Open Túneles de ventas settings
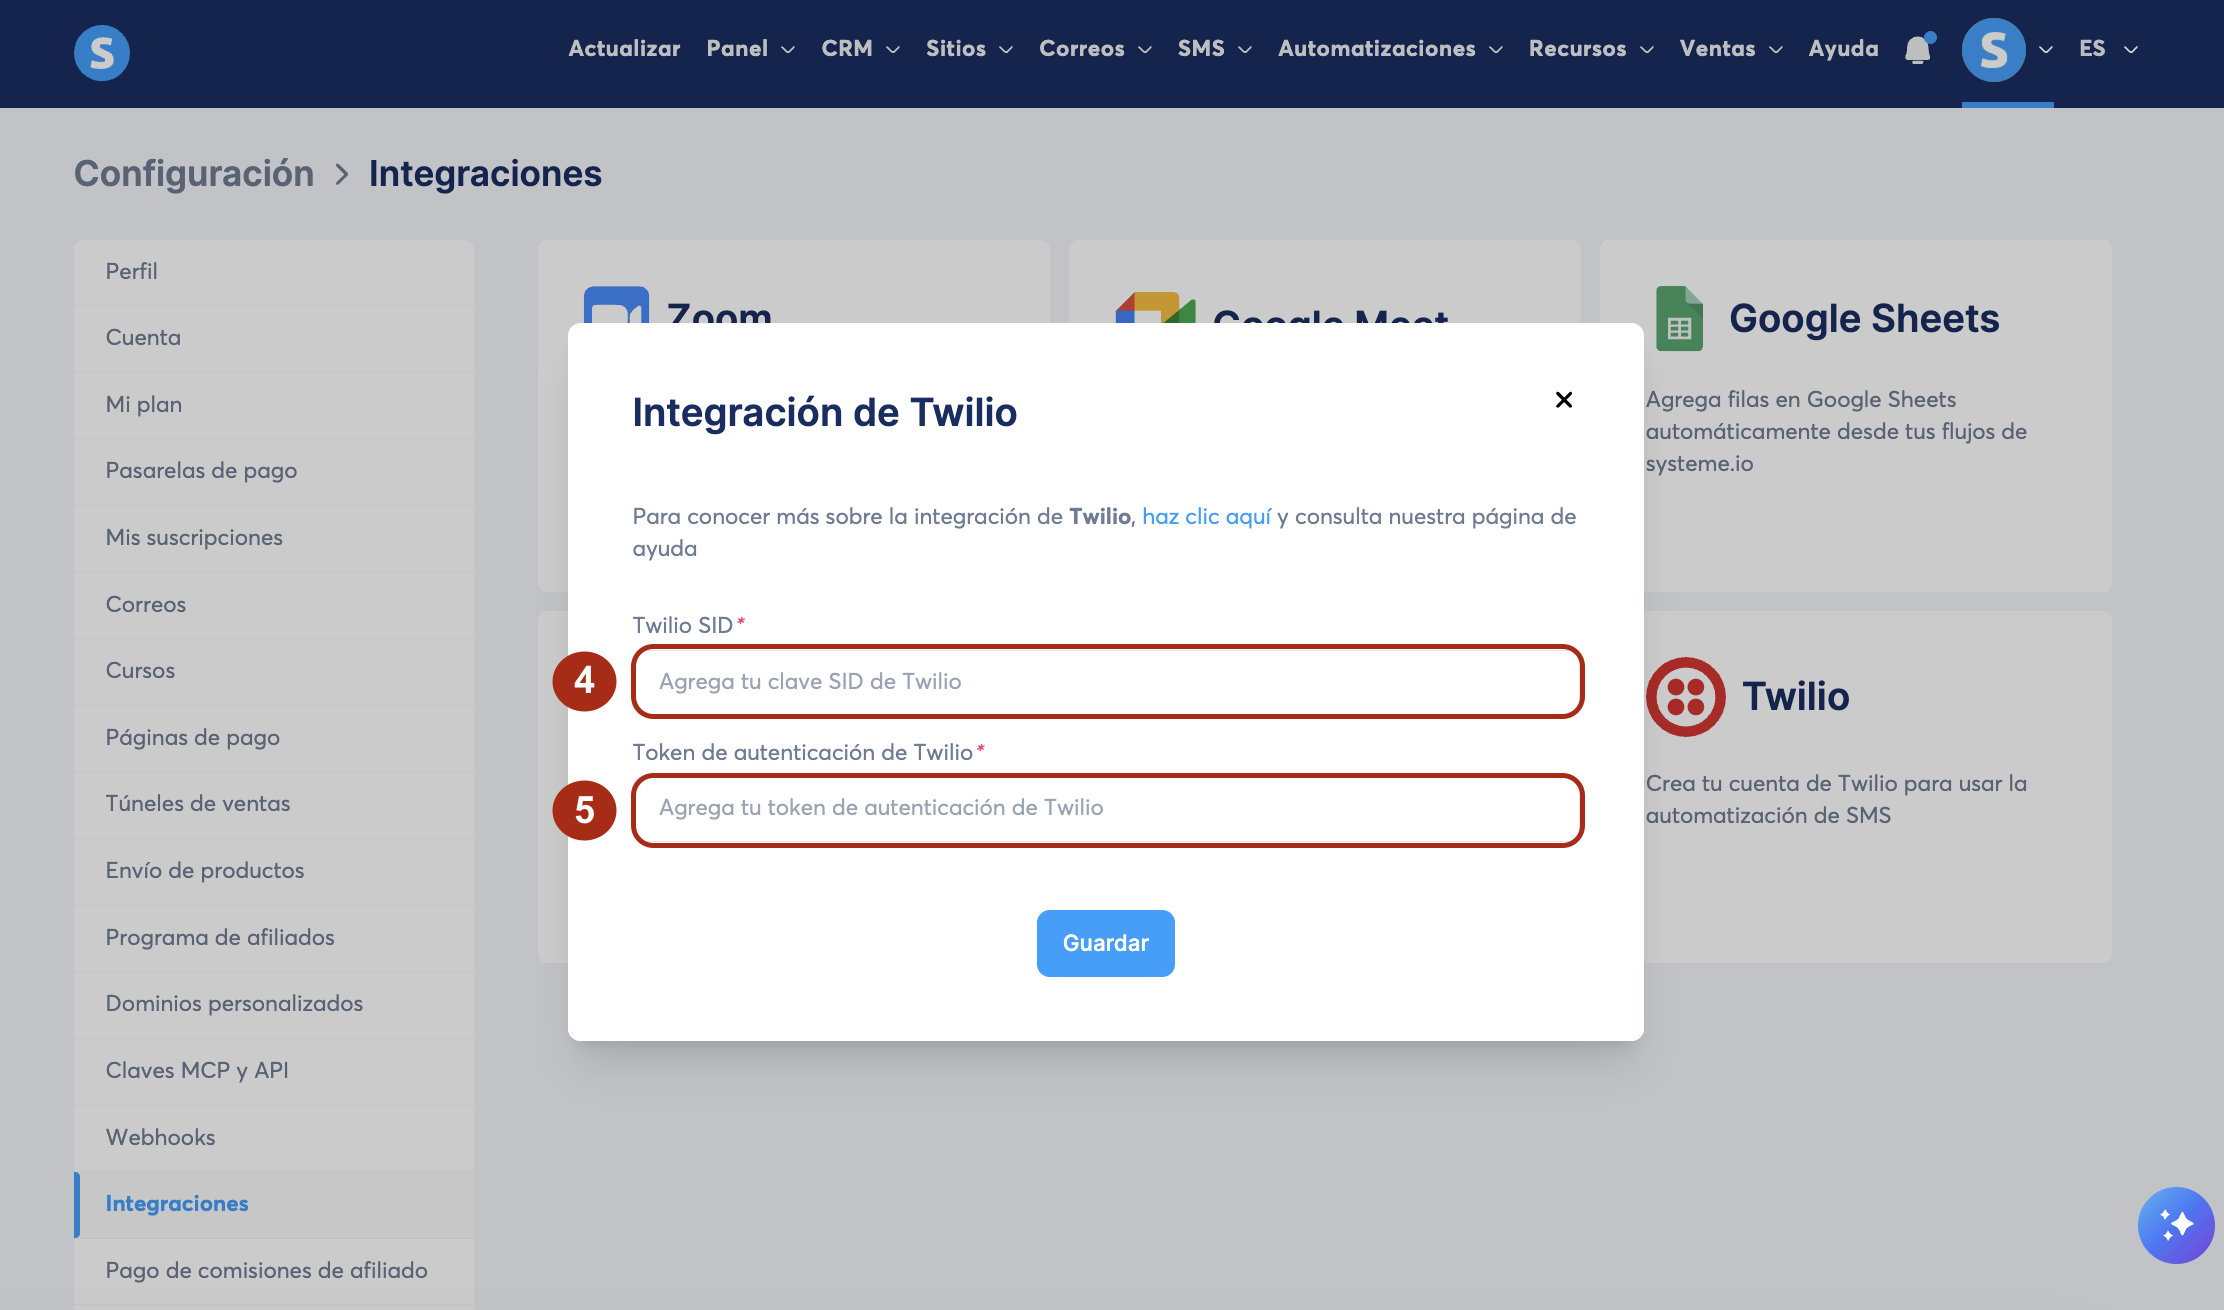Viewport: 2224px width, 1310px height. pos(274,804)
